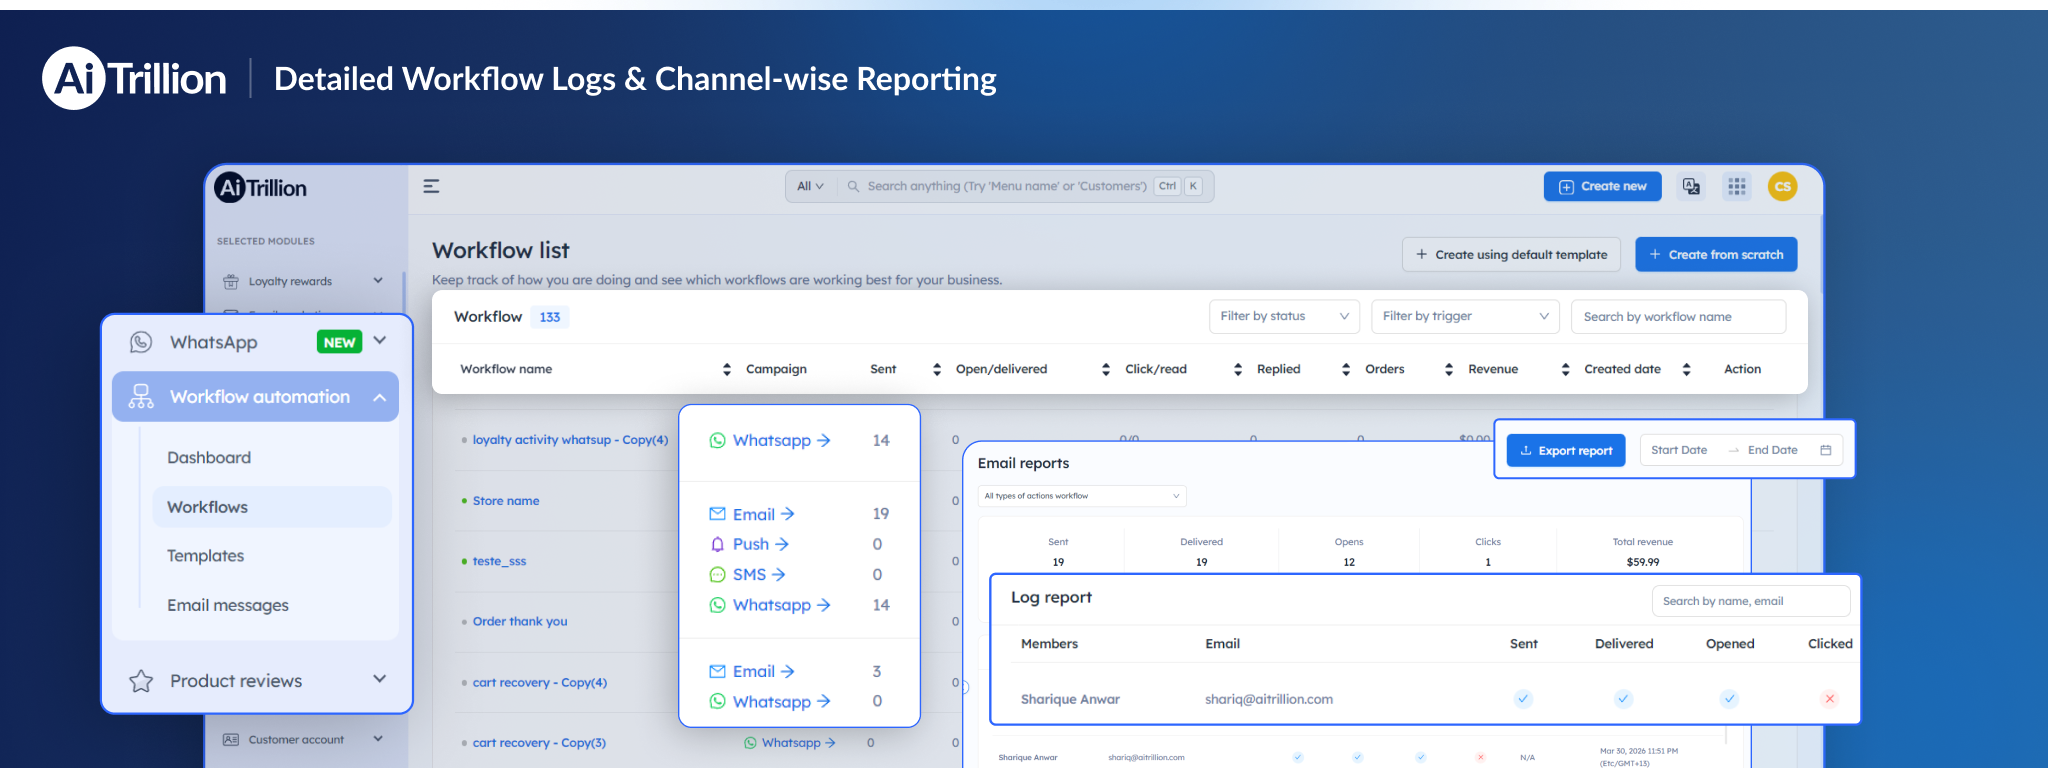Open Email messages menu item
The image size is (2048, 768).
[x=228, y=605]
